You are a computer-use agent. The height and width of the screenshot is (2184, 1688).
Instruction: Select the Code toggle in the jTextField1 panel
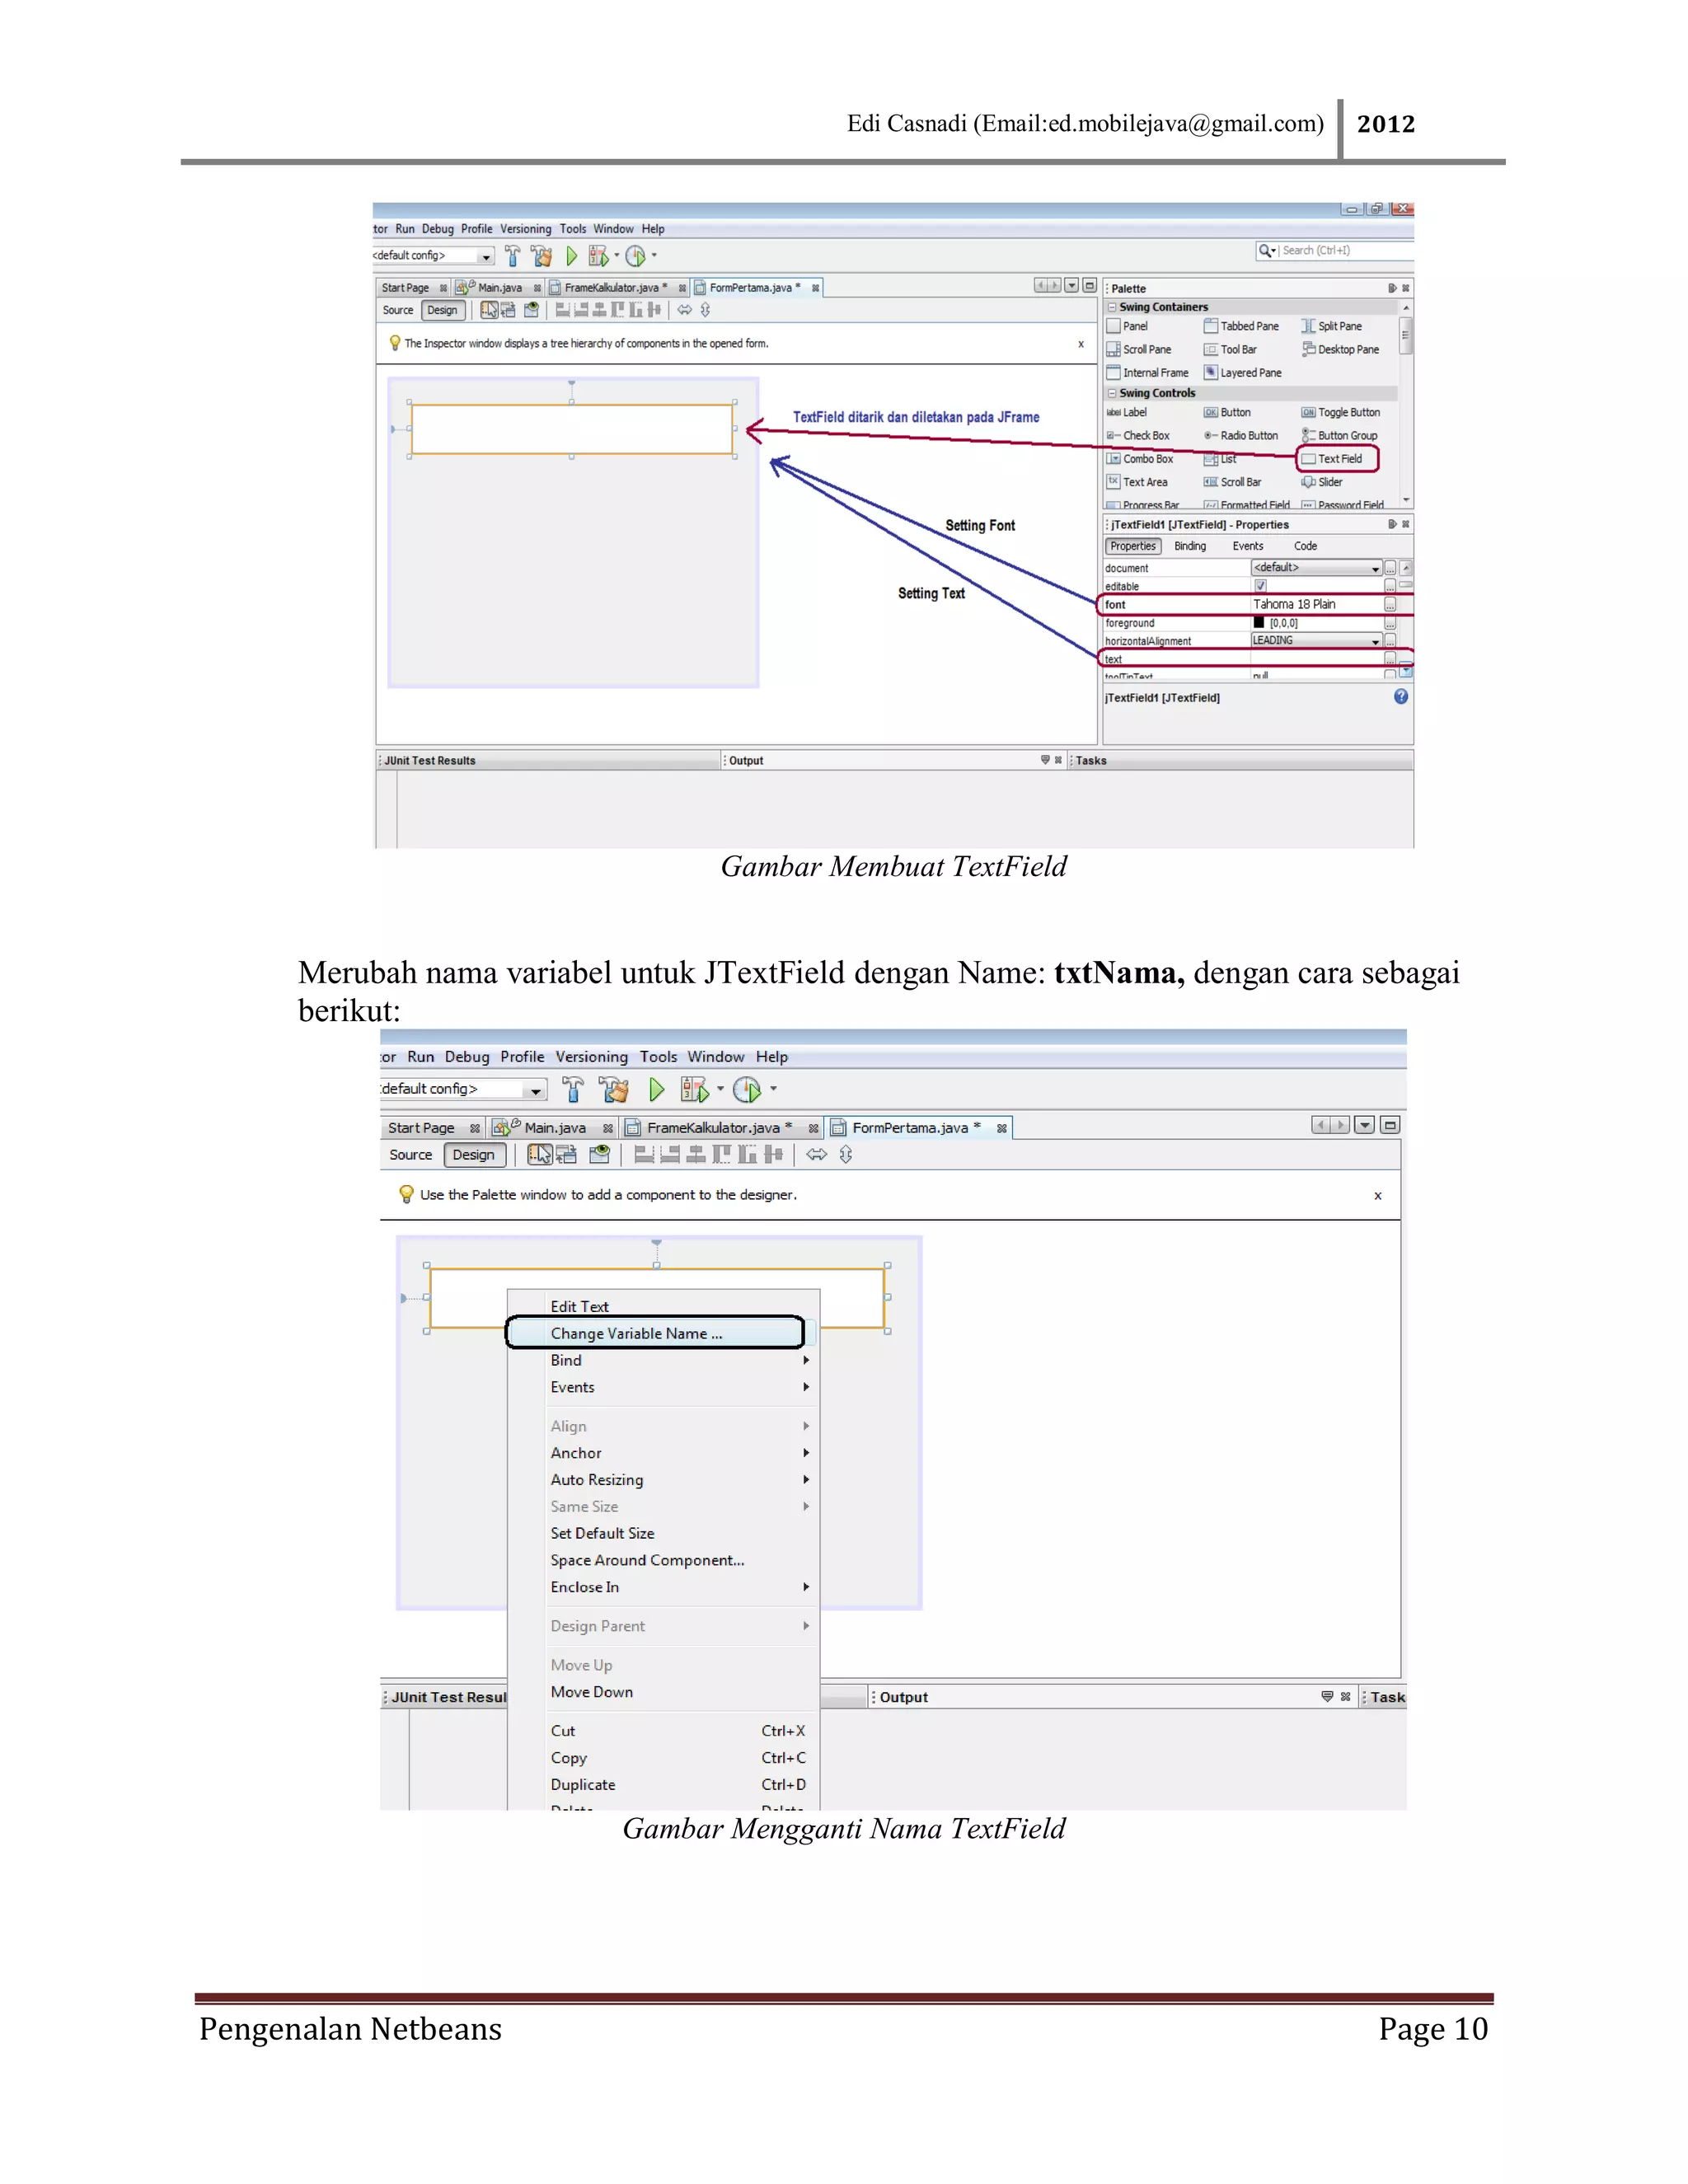click(x=1306, y=546)
